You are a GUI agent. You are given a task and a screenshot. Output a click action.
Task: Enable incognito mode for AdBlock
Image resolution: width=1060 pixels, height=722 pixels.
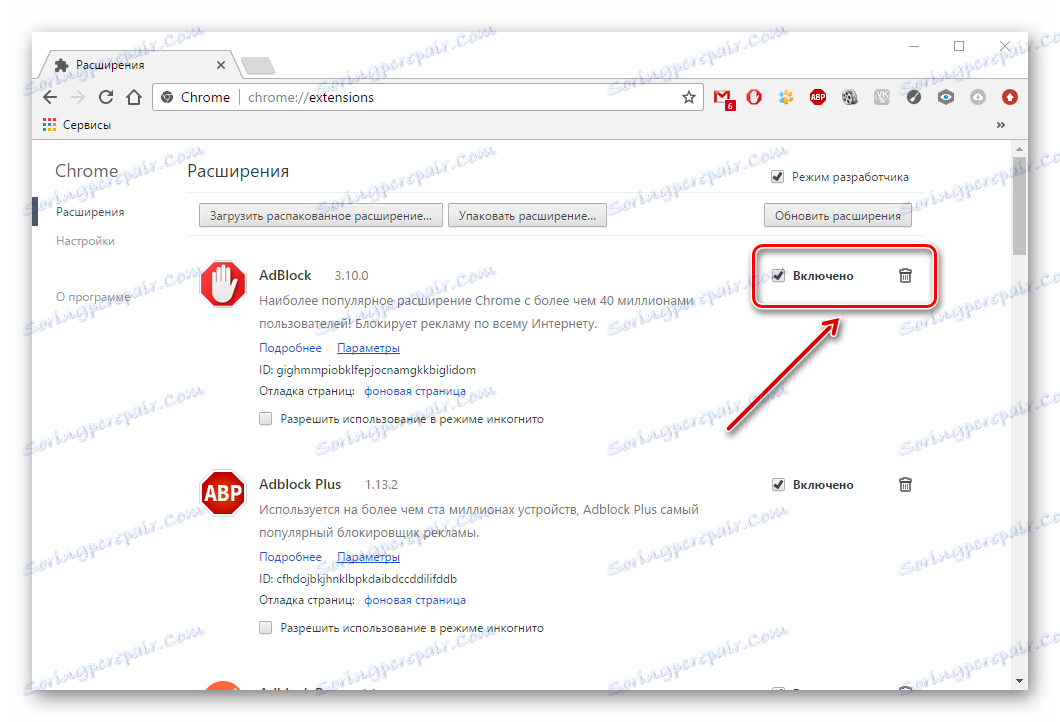pyautogui.click(x=265, y=418)
